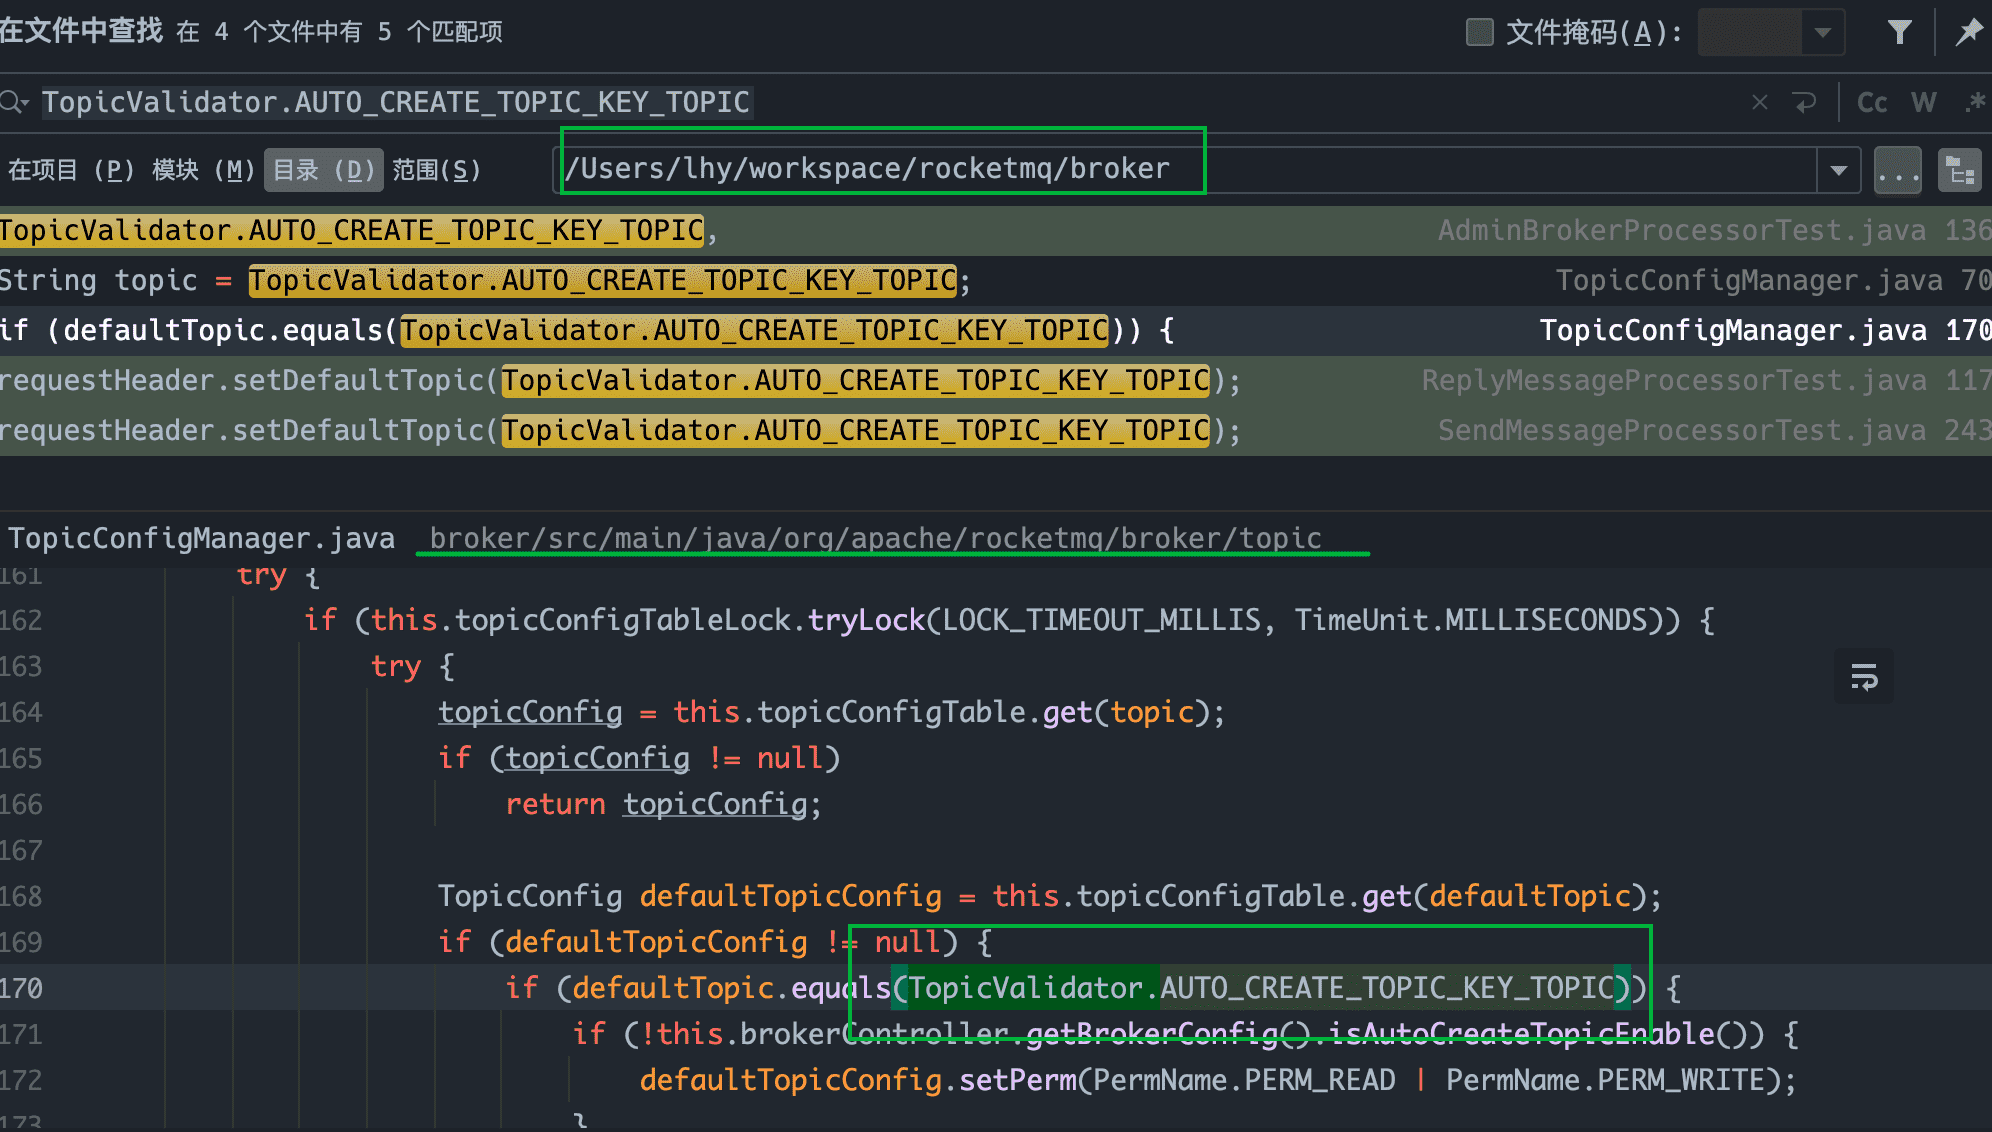This screenshot has height=1132, width=1992.
Task: Select ReplyMessageProcessorTest.java 117 result
Action: click(996, 381)
